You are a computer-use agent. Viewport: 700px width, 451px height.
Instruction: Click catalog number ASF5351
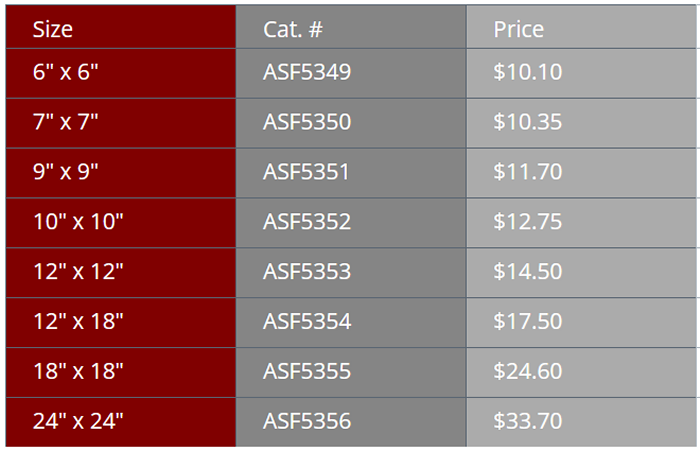307,172
